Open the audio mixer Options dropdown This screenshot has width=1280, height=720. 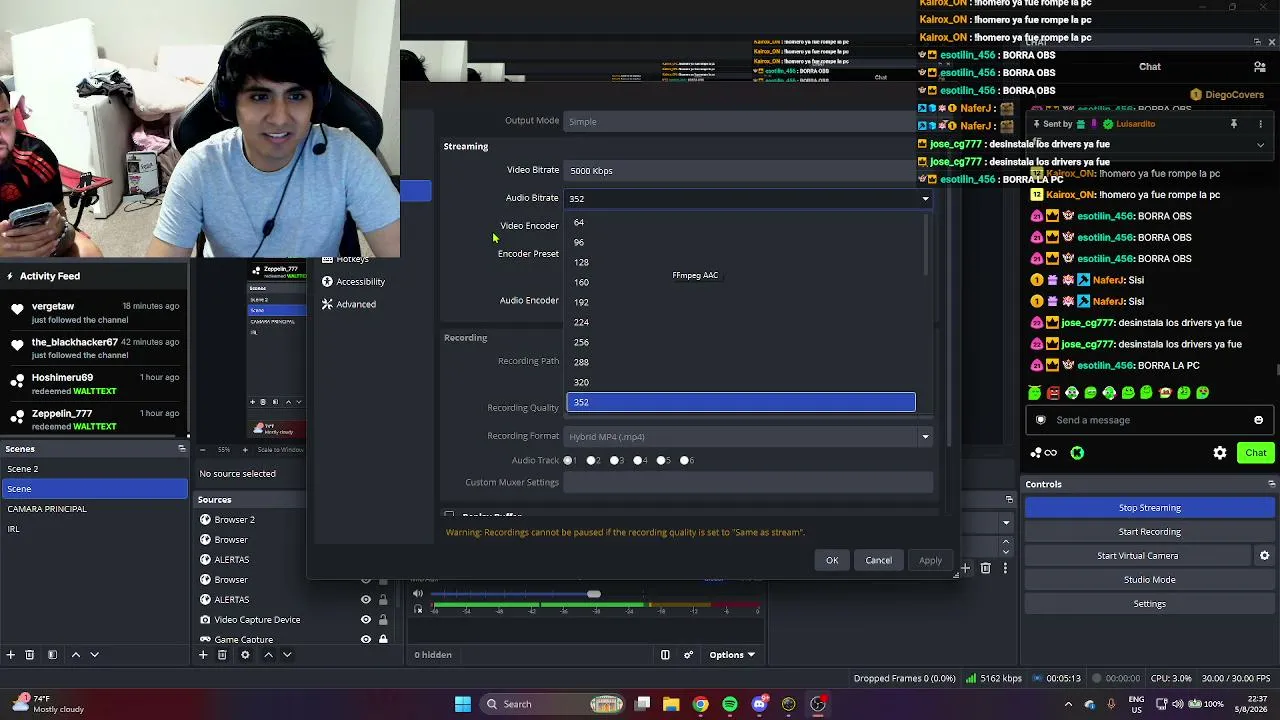732,655
